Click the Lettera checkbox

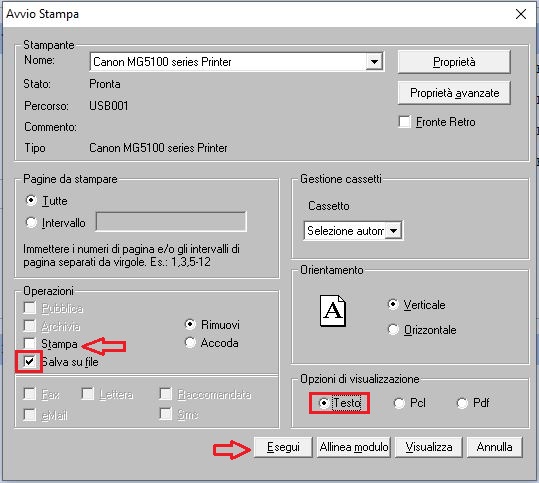coord(88,394)
